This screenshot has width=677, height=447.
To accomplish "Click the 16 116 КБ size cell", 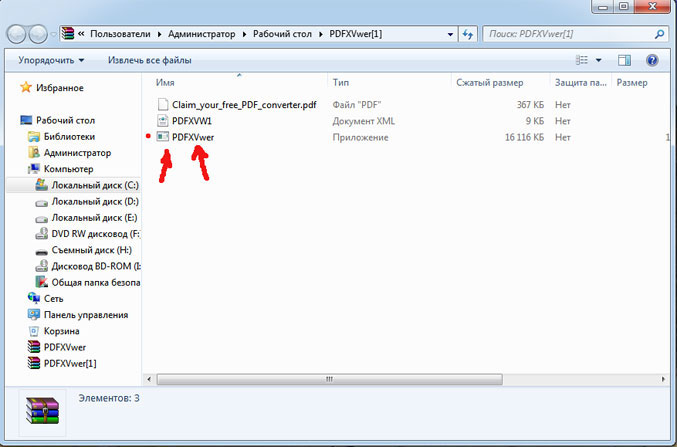I will click(x=525, y=137).
